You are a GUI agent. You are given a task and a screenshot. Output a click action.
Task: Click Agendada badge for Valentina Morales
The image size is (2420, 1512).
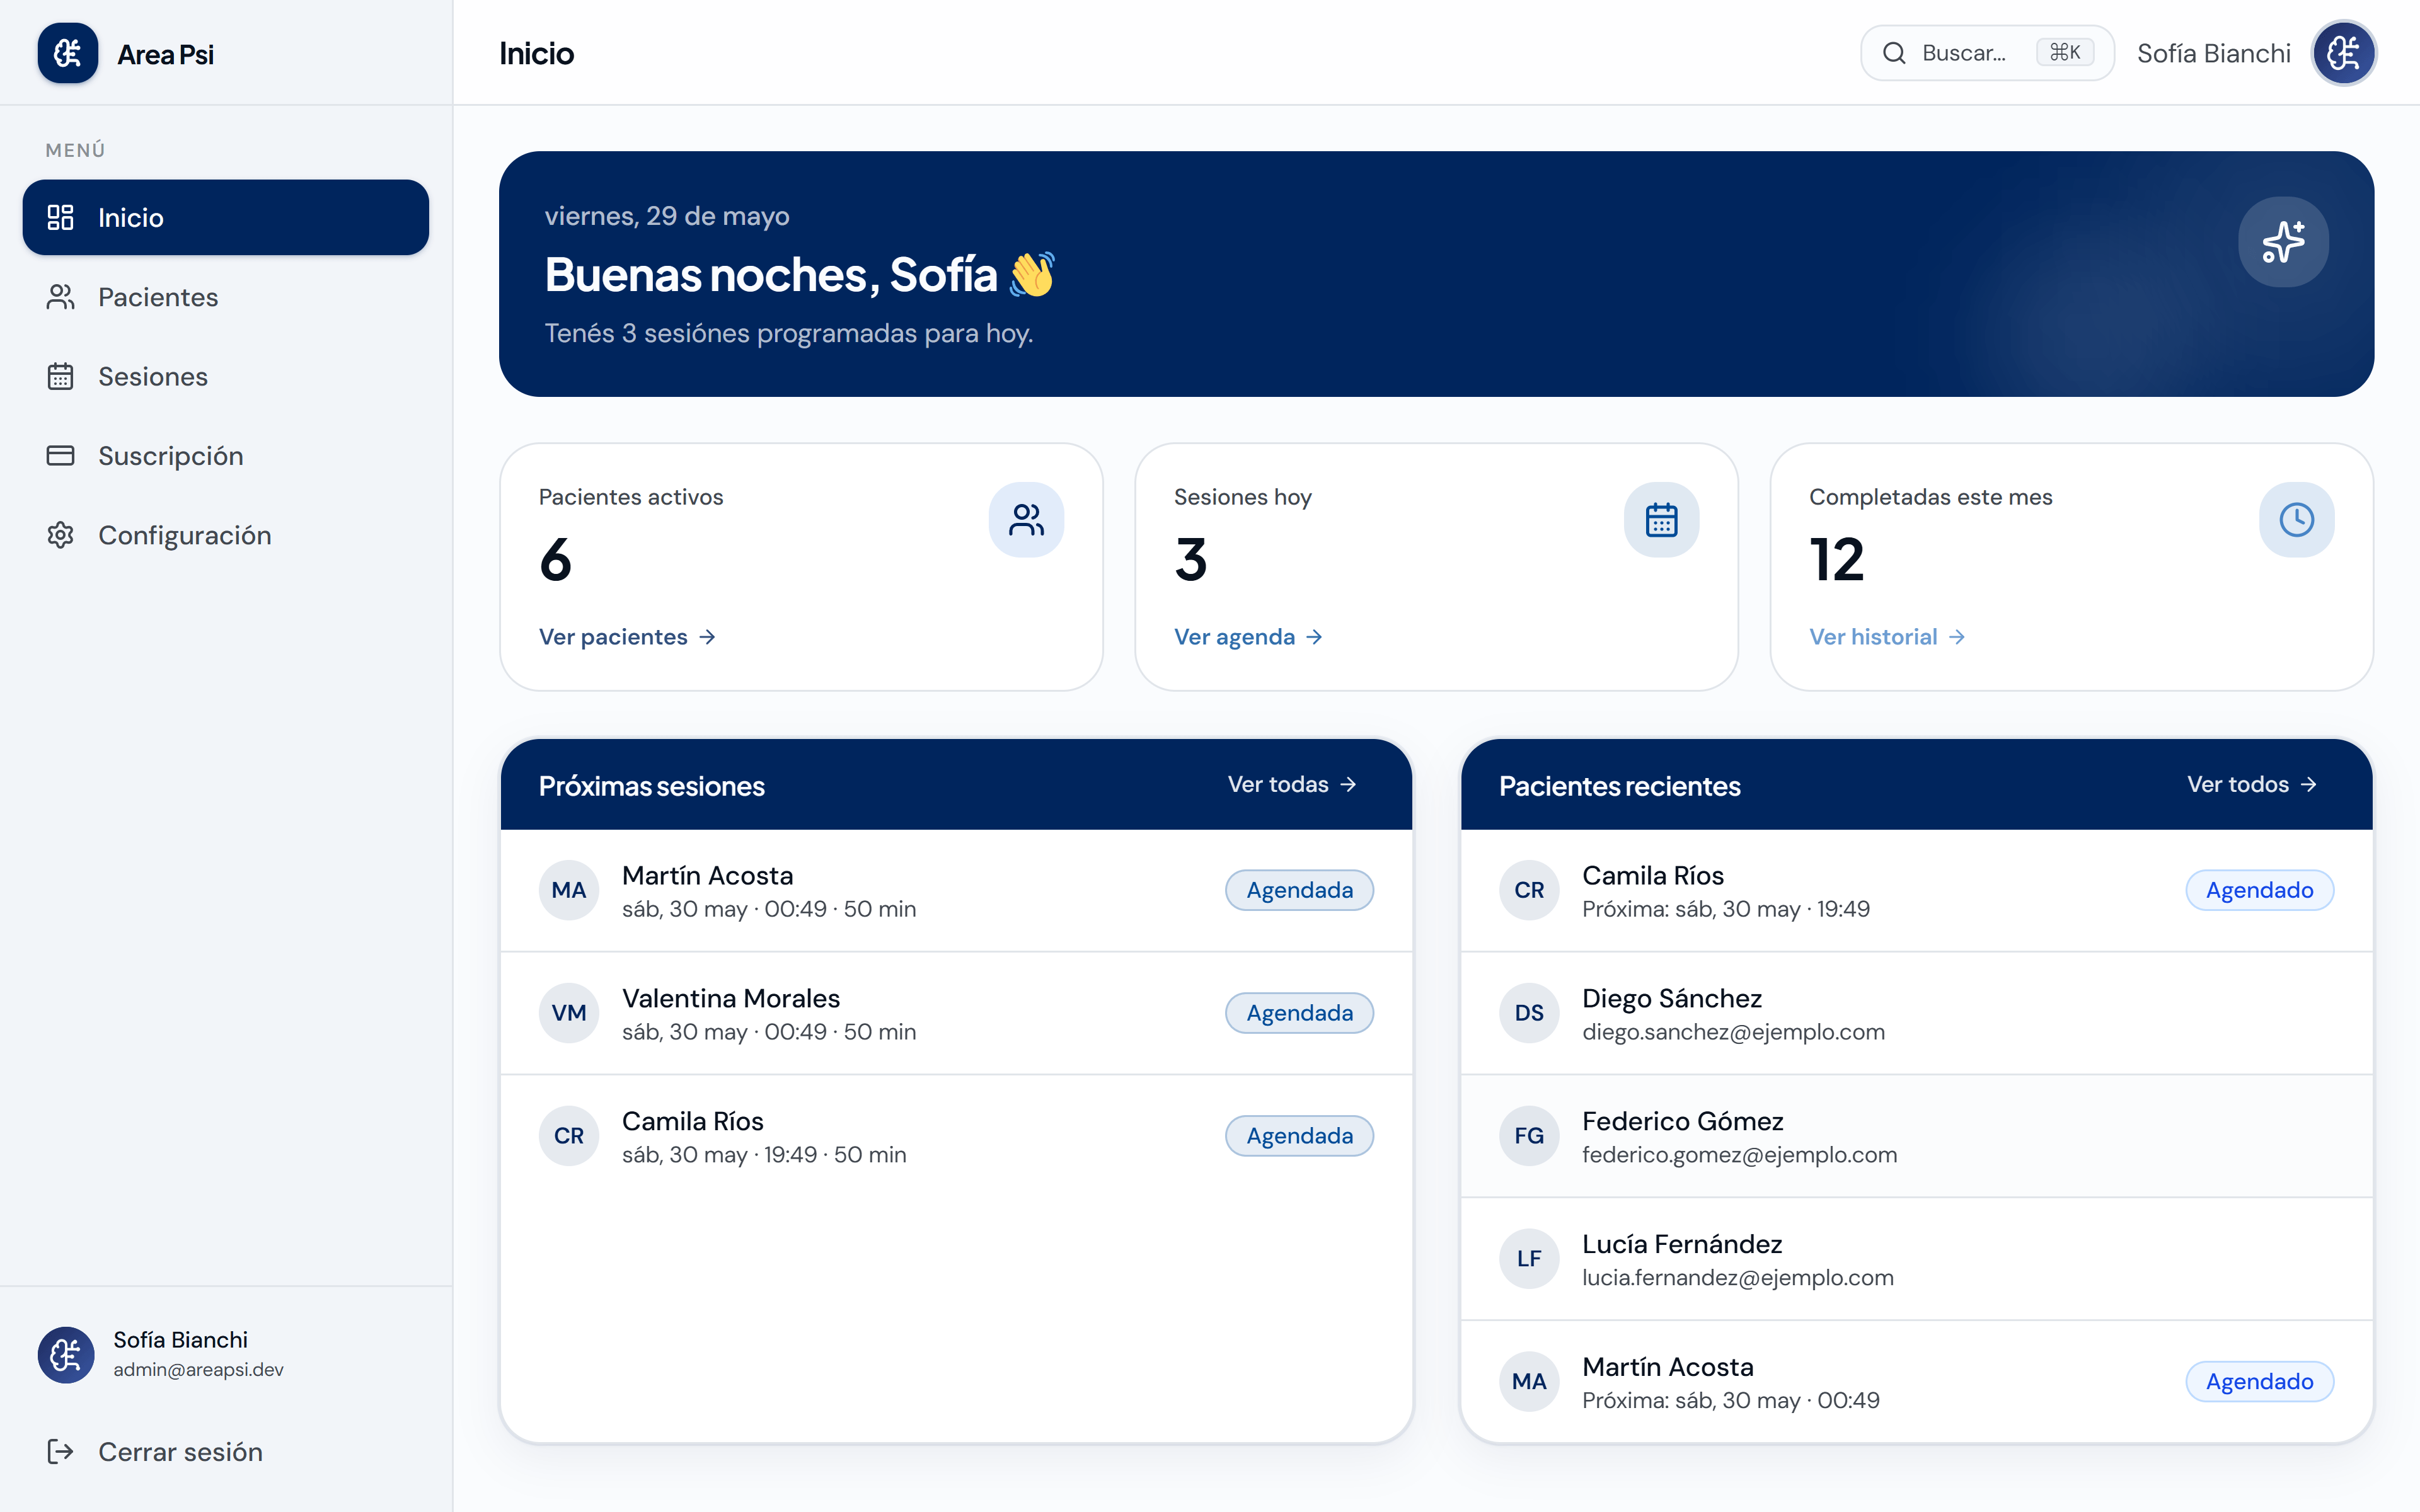click(1299, 1013)
